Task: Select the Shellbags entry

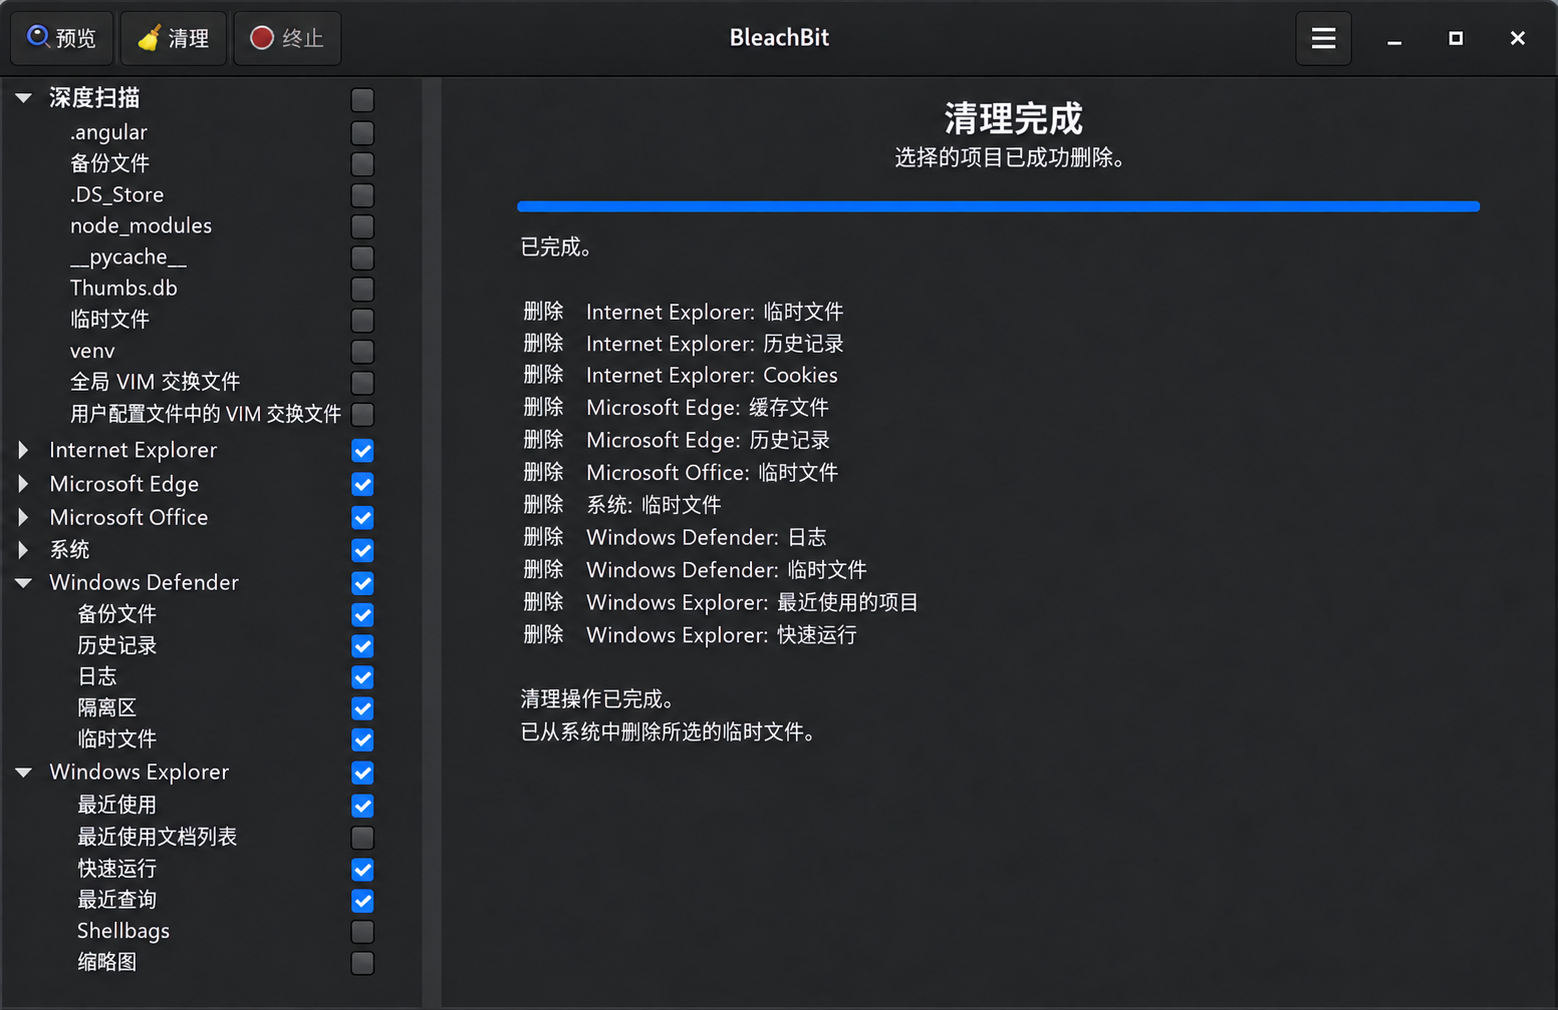Action: tap(124, 931)
